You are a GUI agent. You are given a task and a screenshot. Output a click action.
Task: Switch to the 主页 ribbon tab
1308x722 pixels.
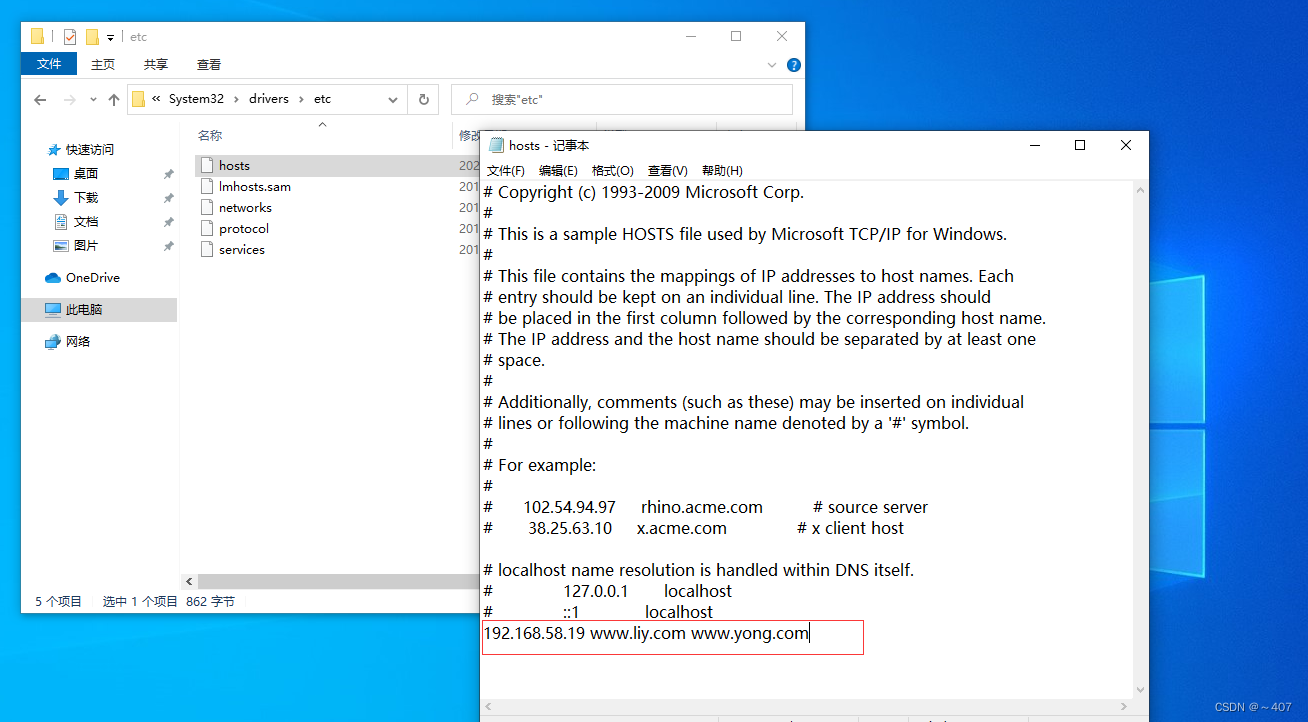coord(103,64)
